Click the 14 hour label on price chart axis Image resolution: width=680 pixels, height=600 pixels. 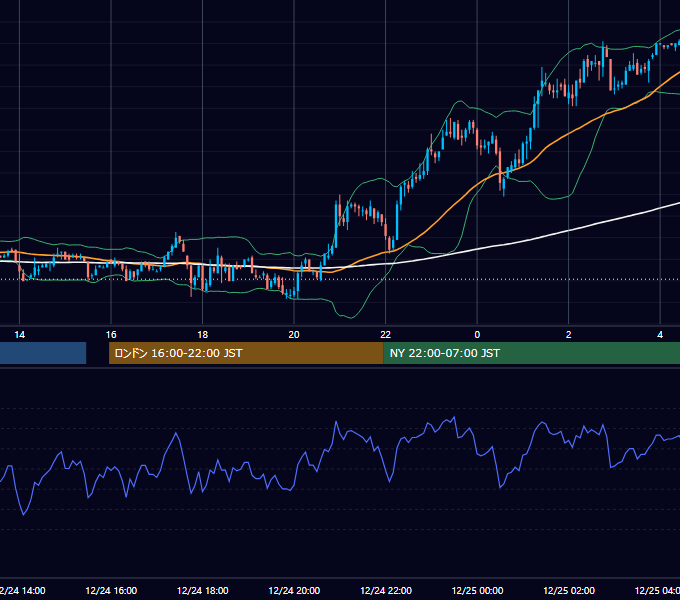pos(20,335)
